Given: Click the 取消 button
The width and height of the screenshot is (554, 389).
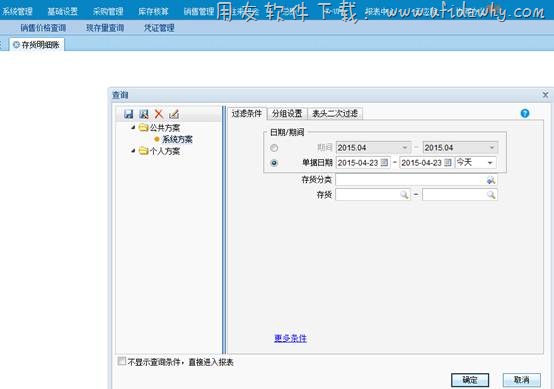Looking at the screenshot, I should [x=521, y=380].
